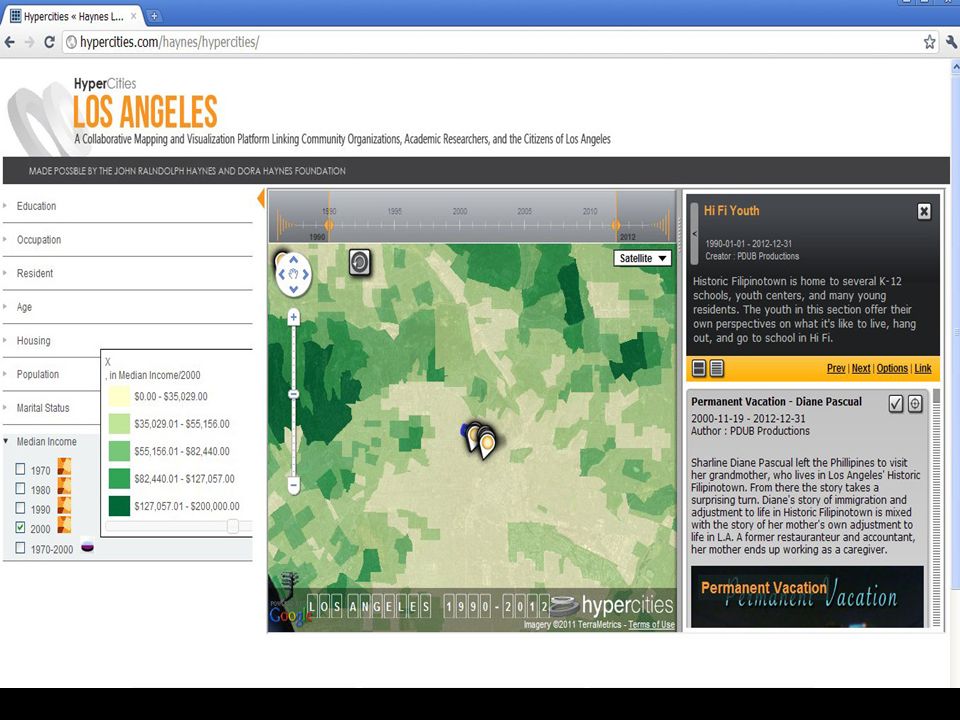Image resolution: width=960 pixels, height=720 pixels.
Task: Go back with browser back arrow
Action: [10, 42]
